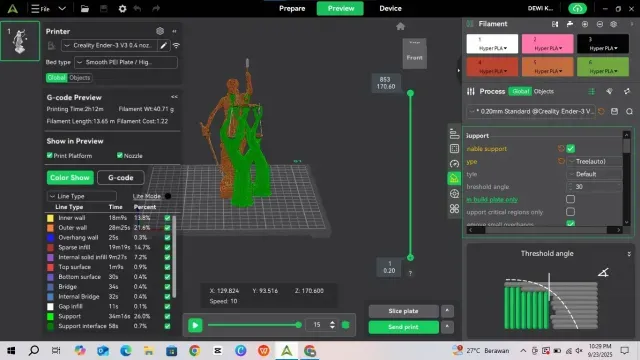Click the G-code button

click(x=121, y=178)
